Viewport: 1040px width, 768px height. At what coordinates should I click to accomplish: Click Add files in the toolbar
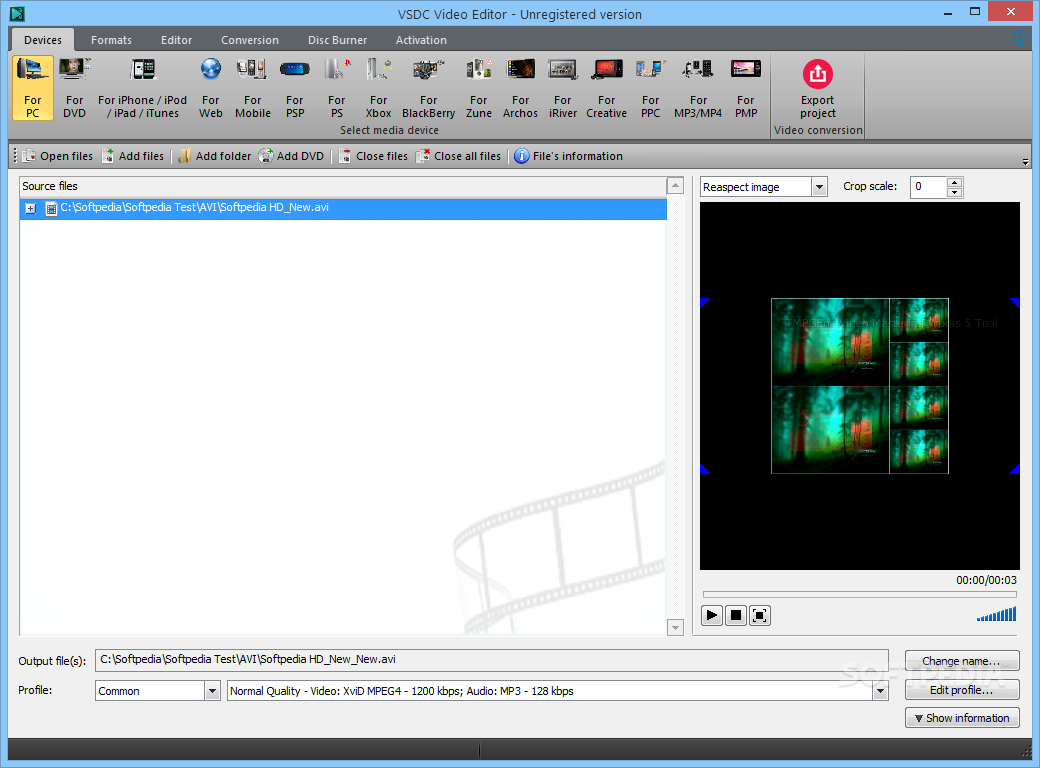tap(133, 156)
